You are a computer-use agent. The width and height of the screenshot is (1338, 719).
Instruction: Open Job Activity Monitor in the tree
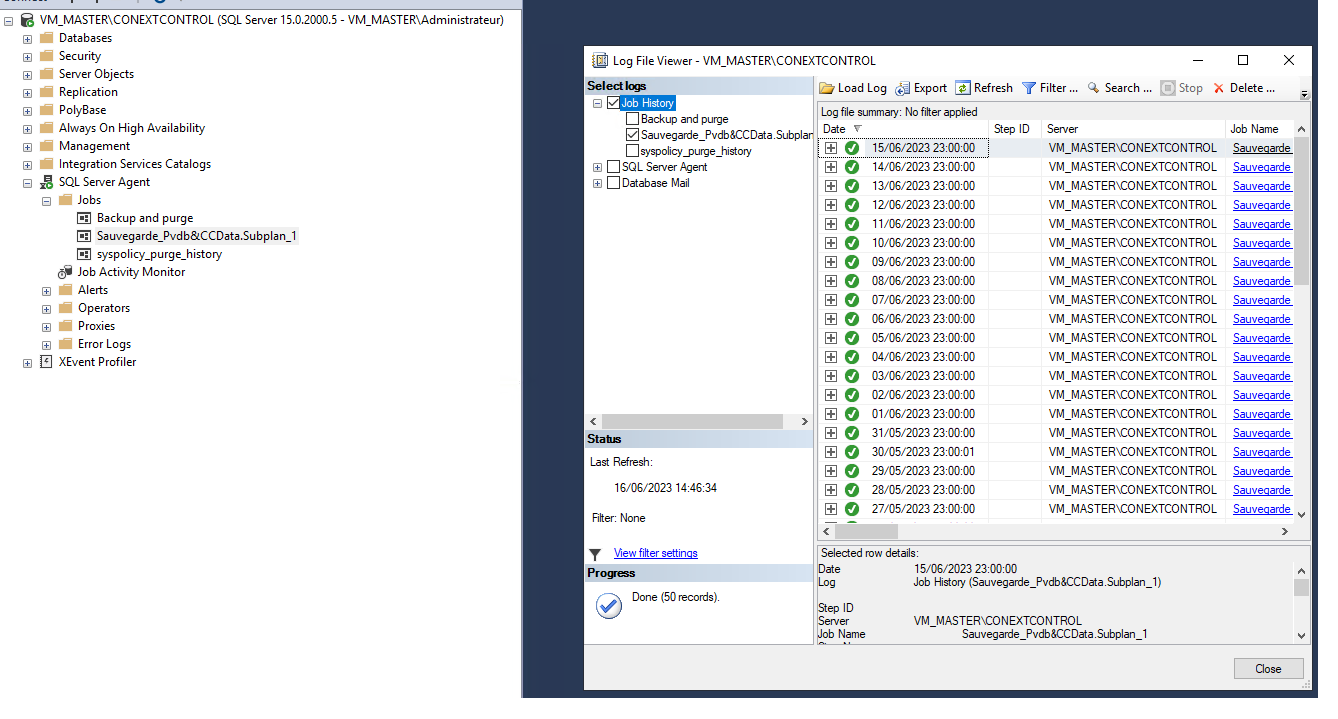pos(131,272)
